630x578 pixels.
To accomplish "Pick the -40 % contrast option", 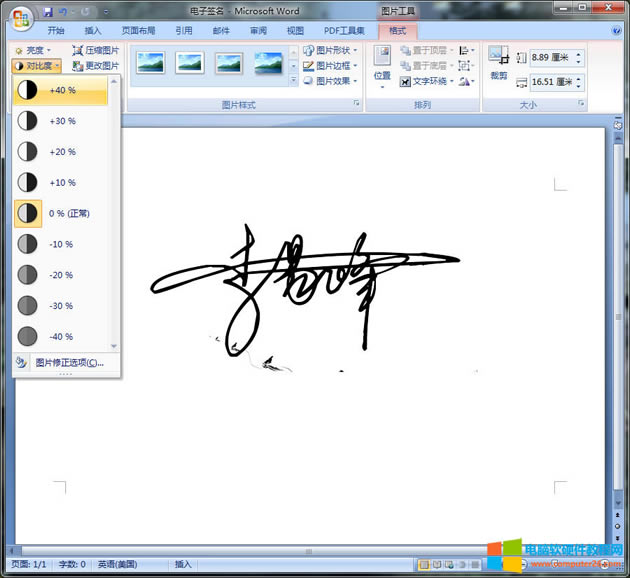I will click(x=62, y=336).
